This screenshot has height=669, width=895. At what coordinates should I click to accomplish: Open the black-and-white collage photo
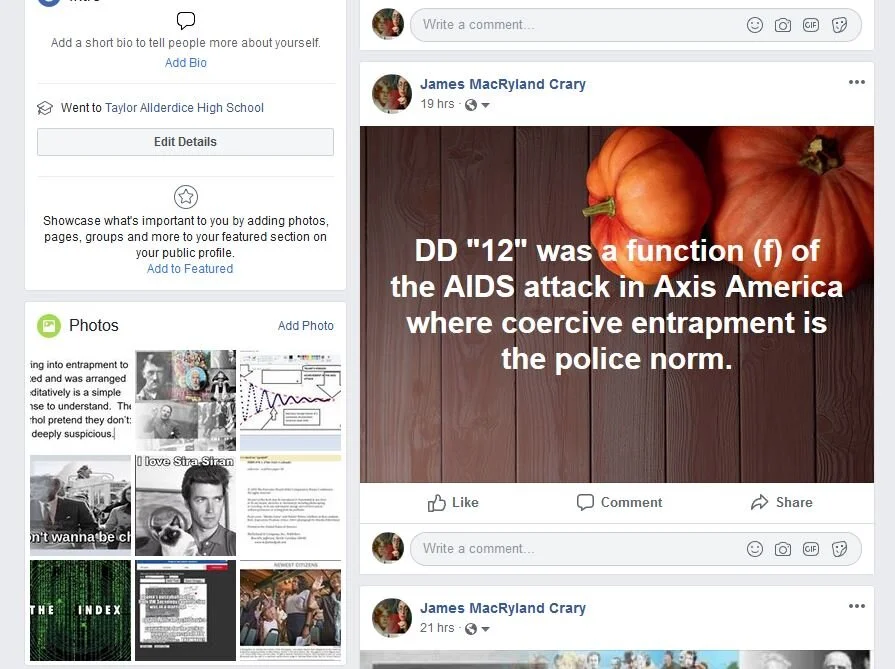pyautogui.click(x=186, y=400)
